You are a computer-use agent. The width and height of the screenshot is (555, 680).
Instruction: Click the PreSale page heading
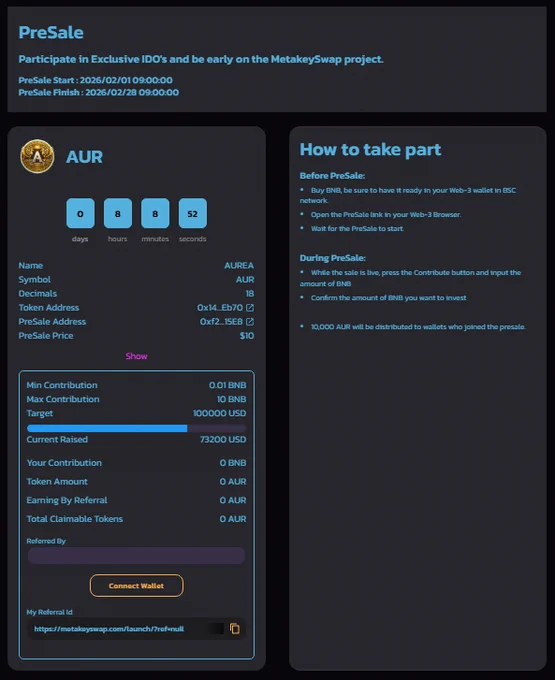(x=51, y=33)
